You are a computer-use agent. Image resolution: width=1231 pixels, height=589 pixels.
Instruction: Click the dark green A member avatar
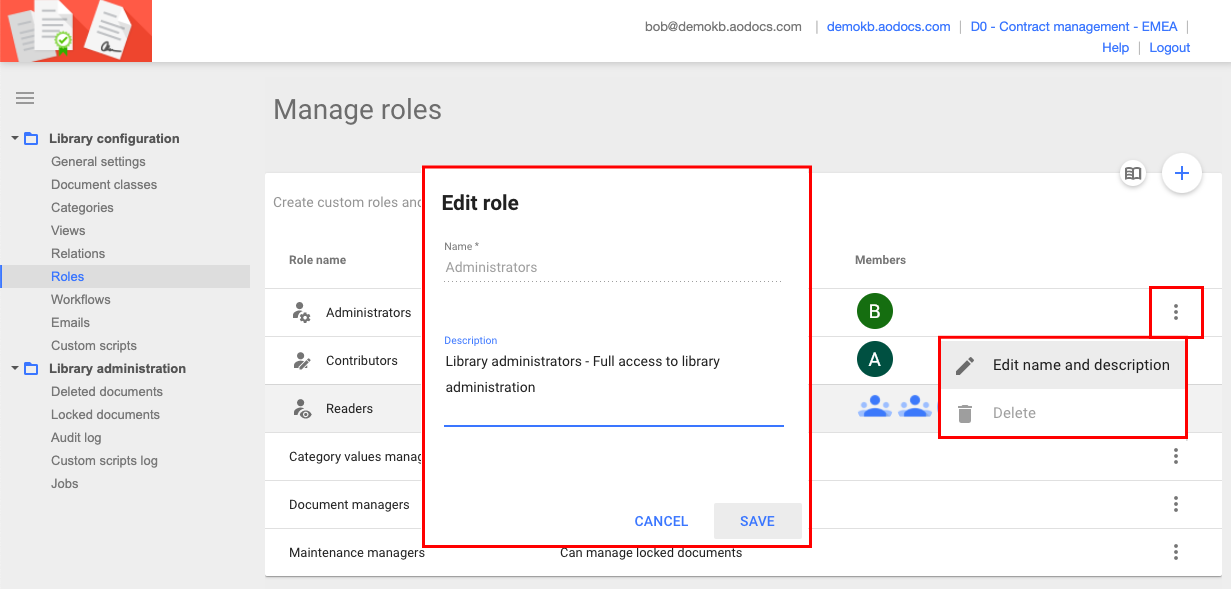pyautogui.click(x=874, y=360)
